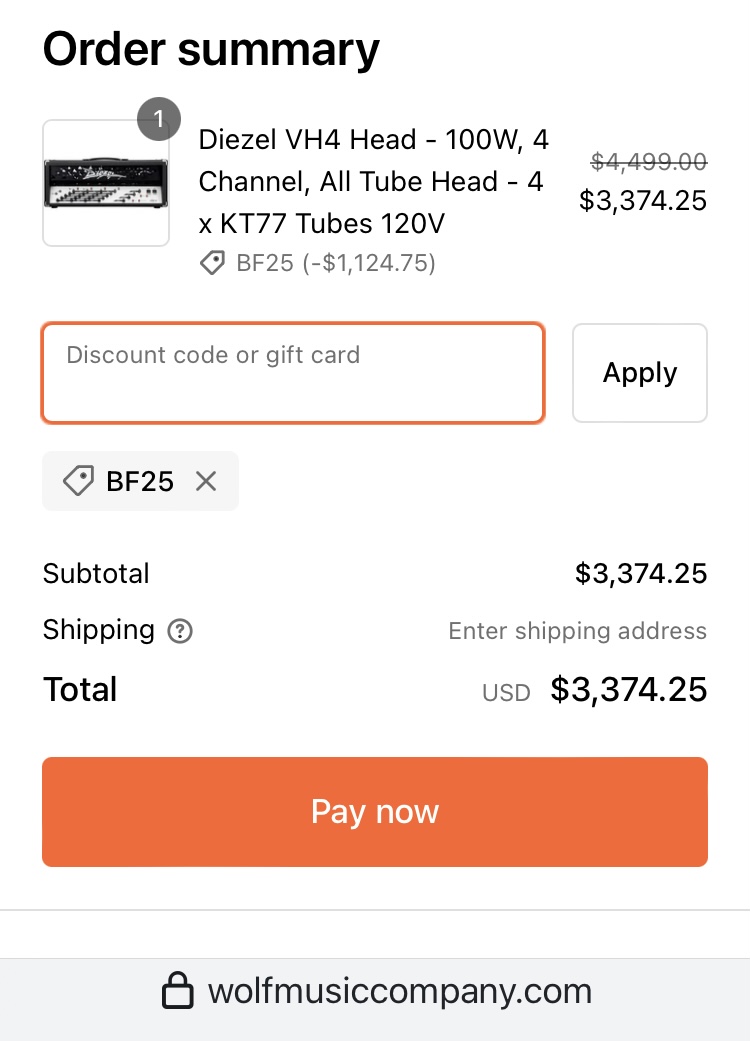This screenshot has height=1041, width=750.
Task: Click the Order summary heading
Action: (211, 48)
